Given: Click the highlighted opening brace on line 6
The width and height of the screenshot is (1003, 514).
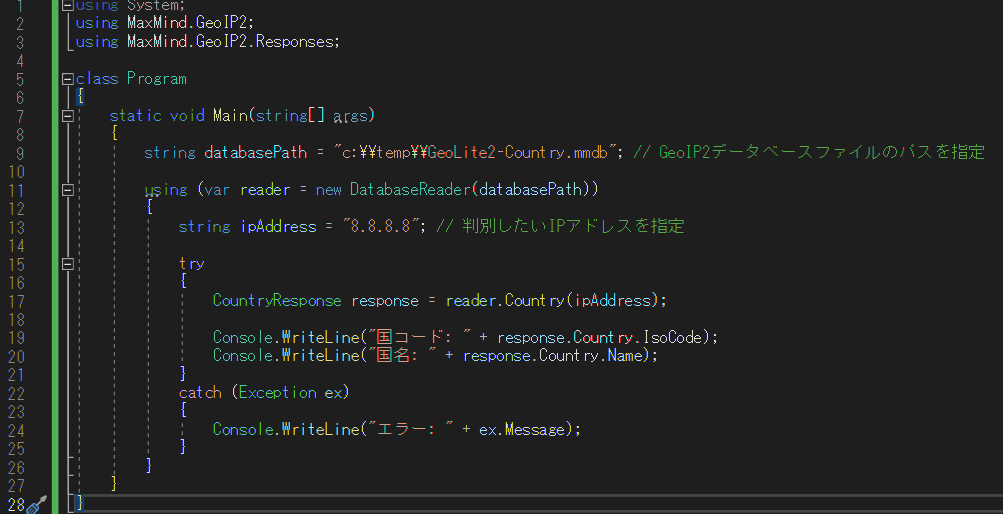Looking at the screenshot, I should point(80,97).
